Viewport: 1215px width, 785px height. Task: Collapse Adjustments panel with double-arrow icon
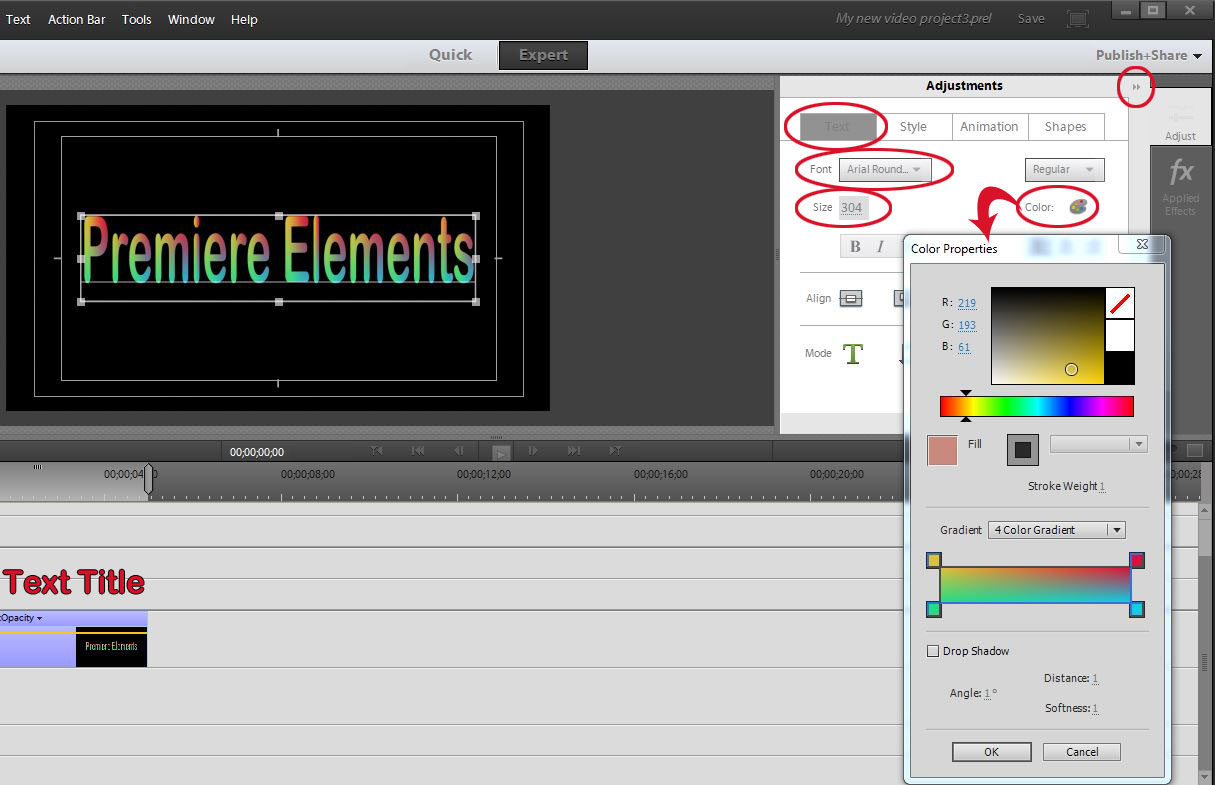coord(1136,87)
